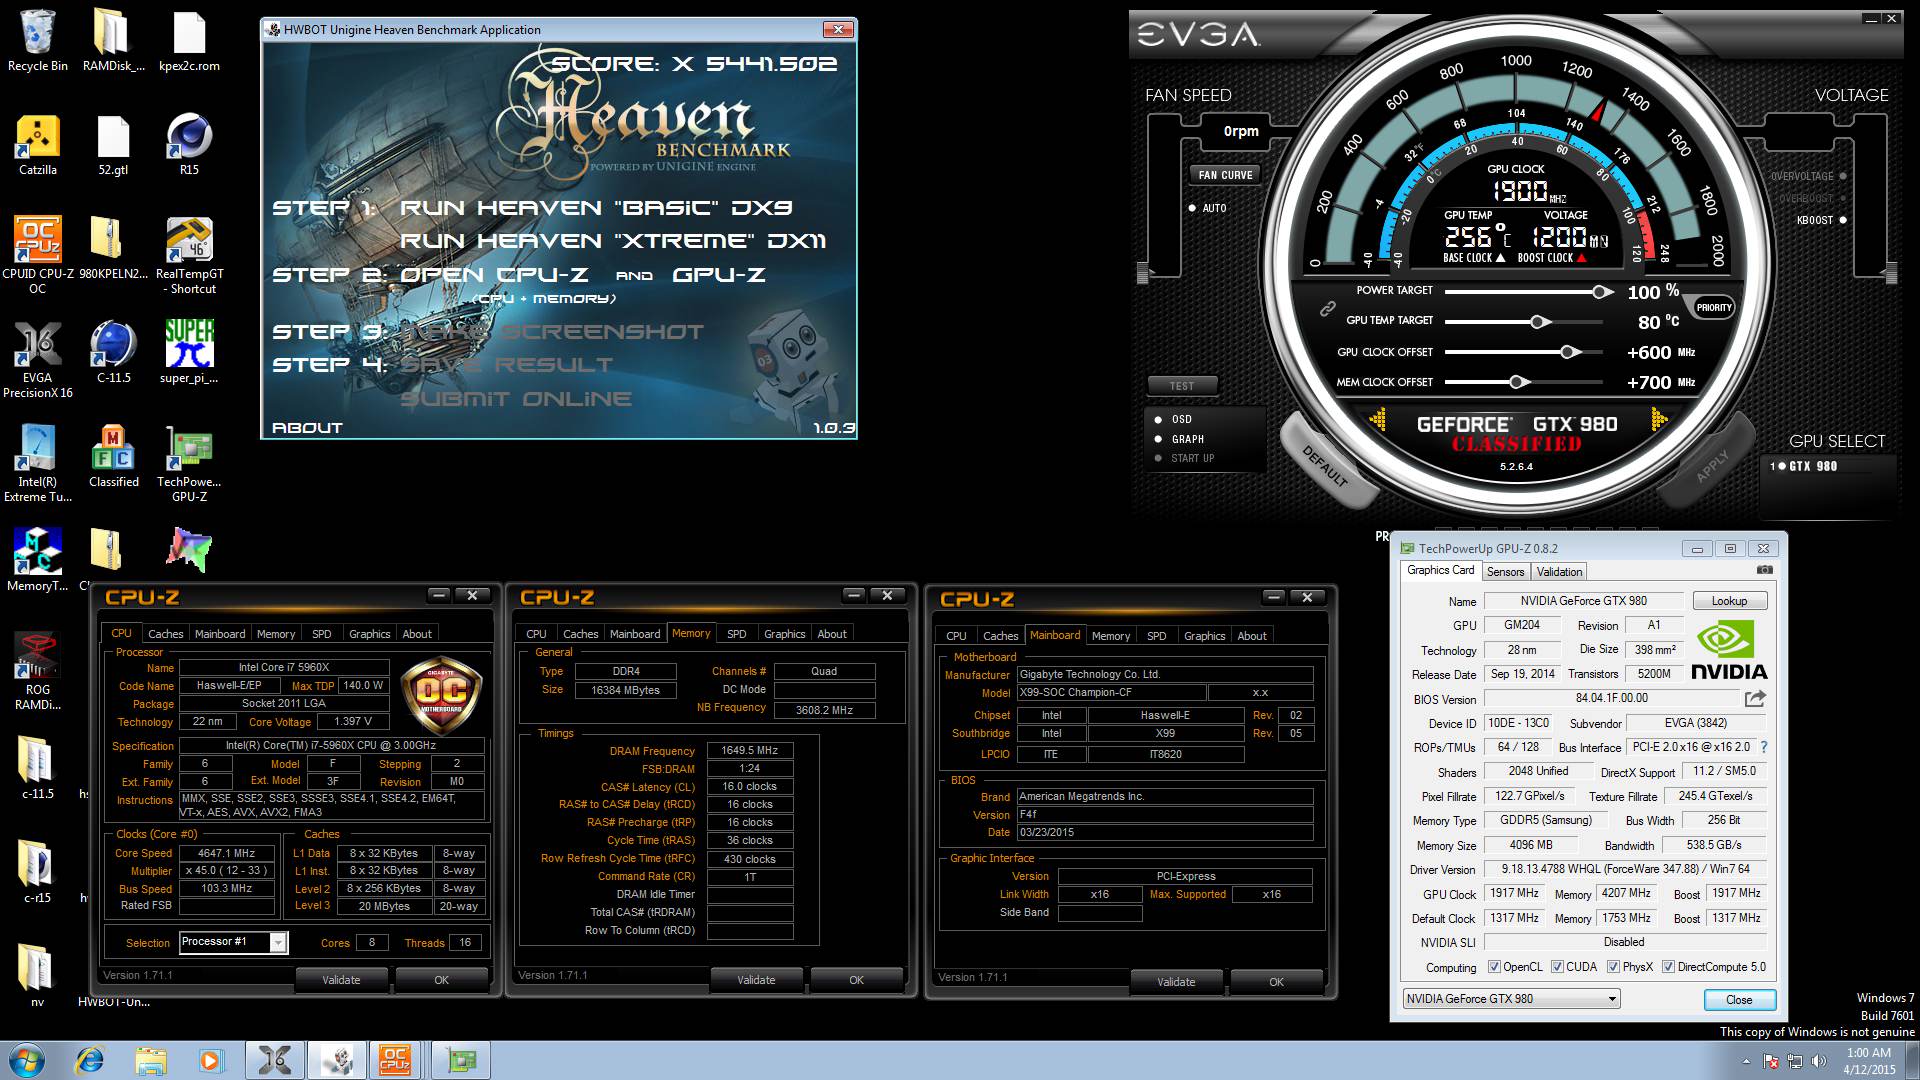Adjust the MEM CLOCK OFFSET slider
Image resolution: width=1920 pixels, height=1080 pixels.
pyautogui.click(x=1518, y=382)
